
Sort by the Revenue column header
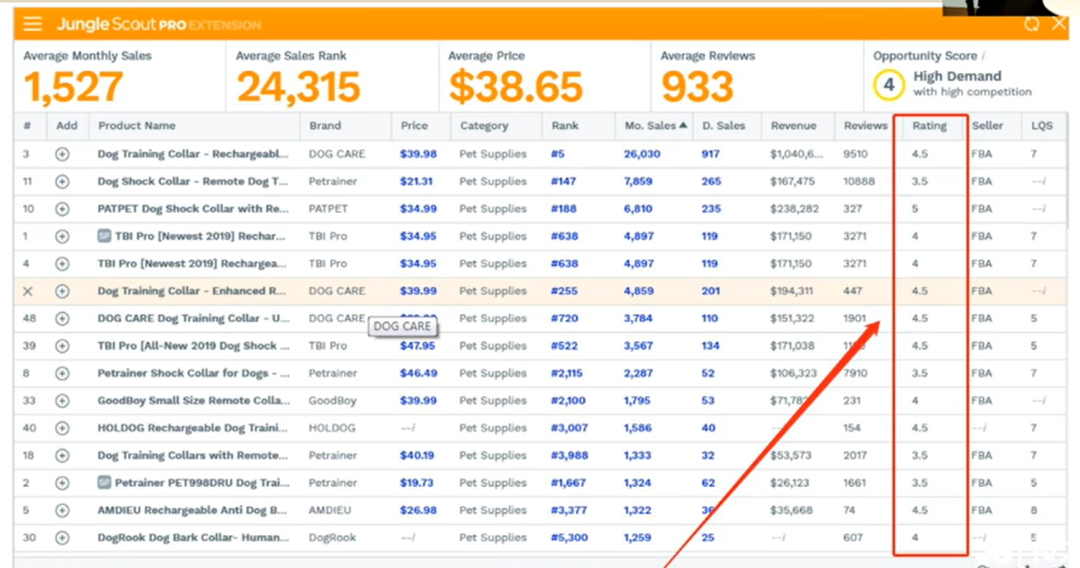click(x=793, y=125)
